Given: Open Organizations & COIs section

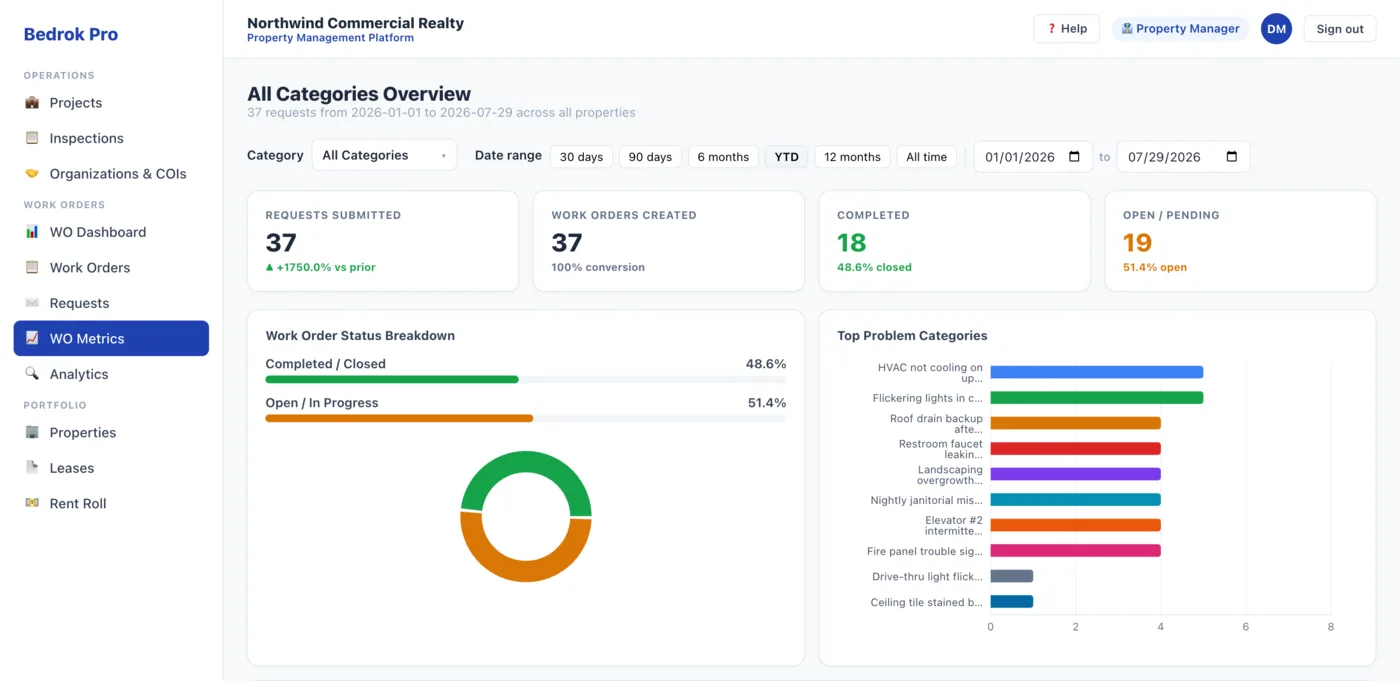Looking at the screenshot, I should coord(111,174).
